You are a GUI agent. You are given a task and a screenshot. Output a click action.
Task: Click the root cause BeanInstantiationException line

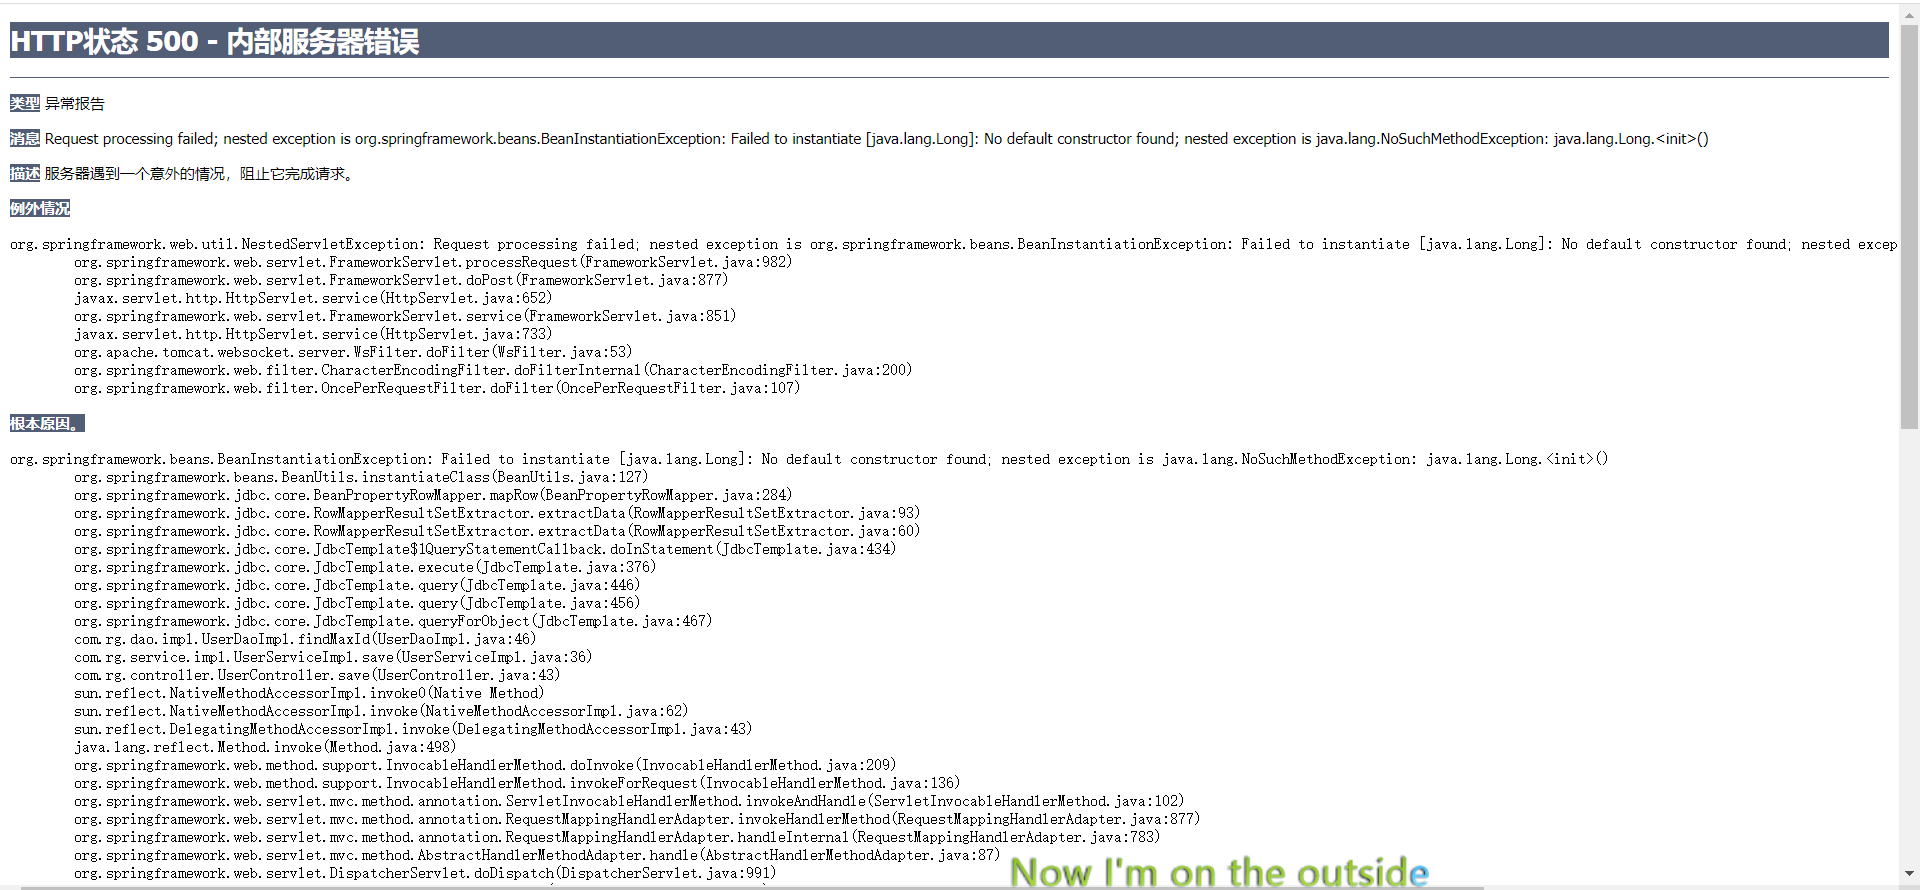click(809, 459)
